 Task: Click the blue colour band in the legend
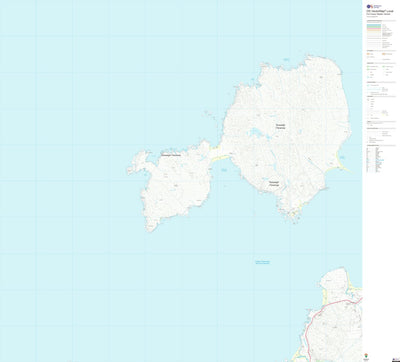click(374, 25)
